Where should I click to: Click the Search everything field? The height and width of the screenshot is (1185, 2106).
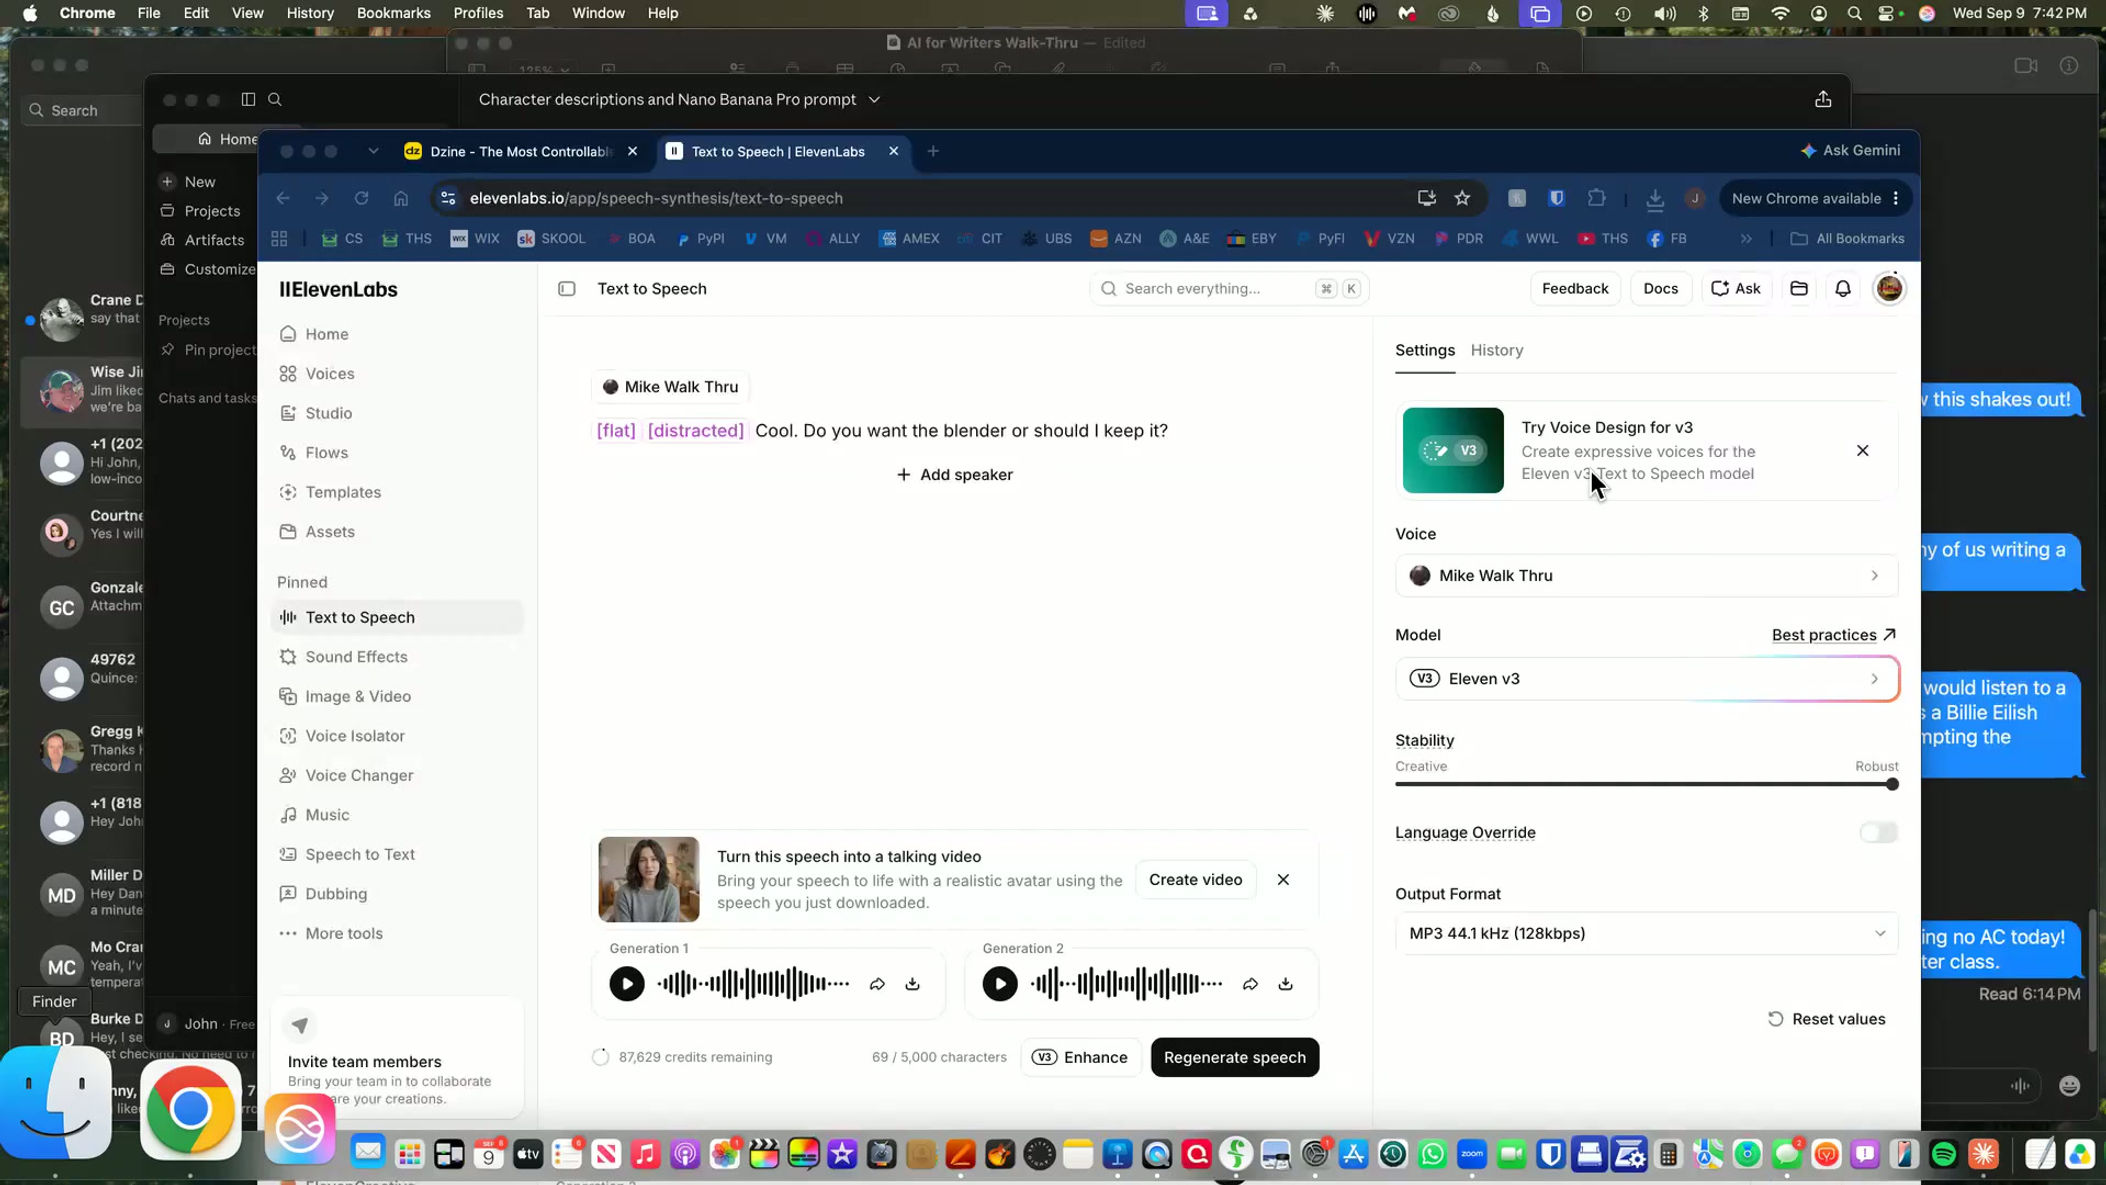pos(1229,289)
